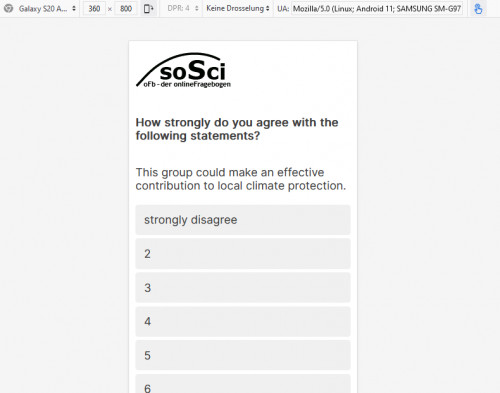Click the UA label in the toolbar
500x393 pixels.
(283, 9)
